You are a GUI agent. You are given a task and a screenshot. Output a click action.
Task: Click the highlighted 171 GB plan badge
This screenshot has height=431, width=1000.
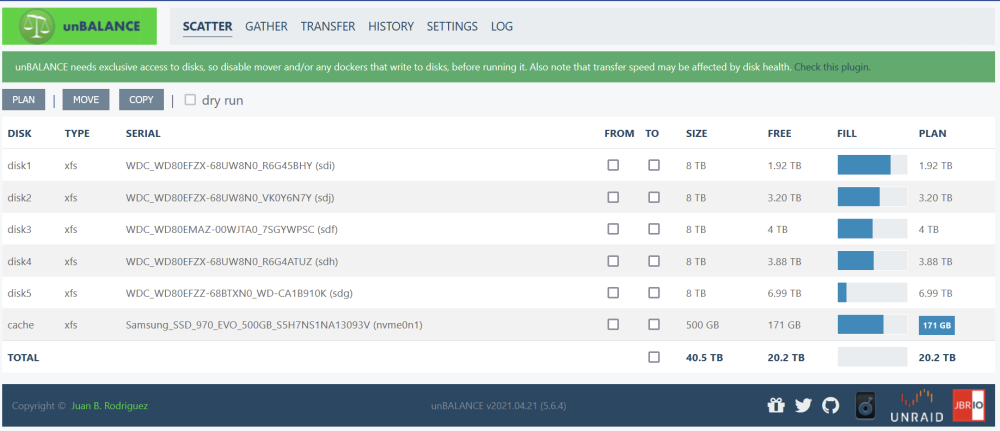(937, 325)
